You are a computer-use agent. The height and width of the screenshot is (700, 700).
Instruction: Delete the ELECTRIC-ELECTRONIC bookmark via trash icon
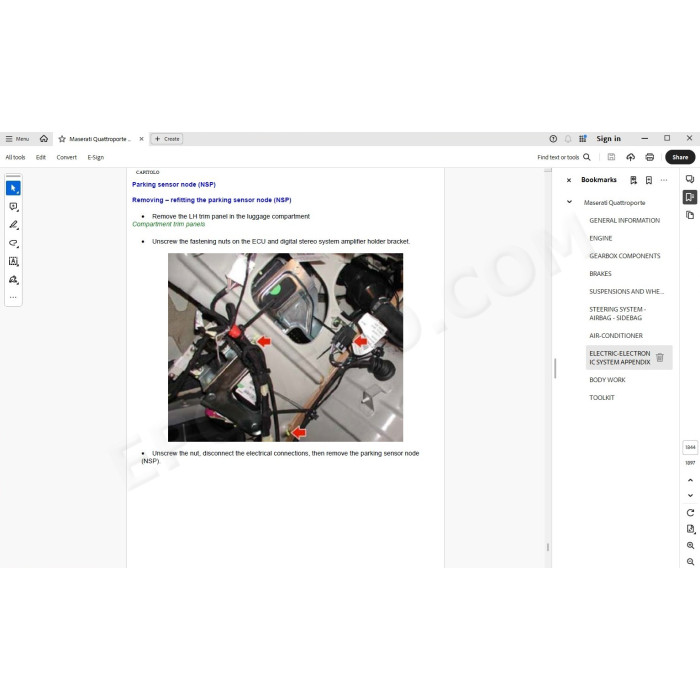[x=660, y=357]
